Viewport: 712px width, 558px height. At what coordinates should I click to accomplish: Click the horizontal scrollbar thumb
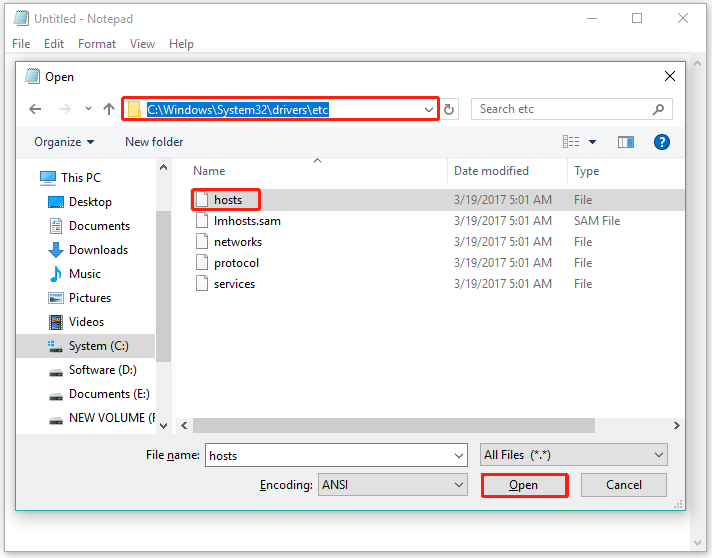394,425
